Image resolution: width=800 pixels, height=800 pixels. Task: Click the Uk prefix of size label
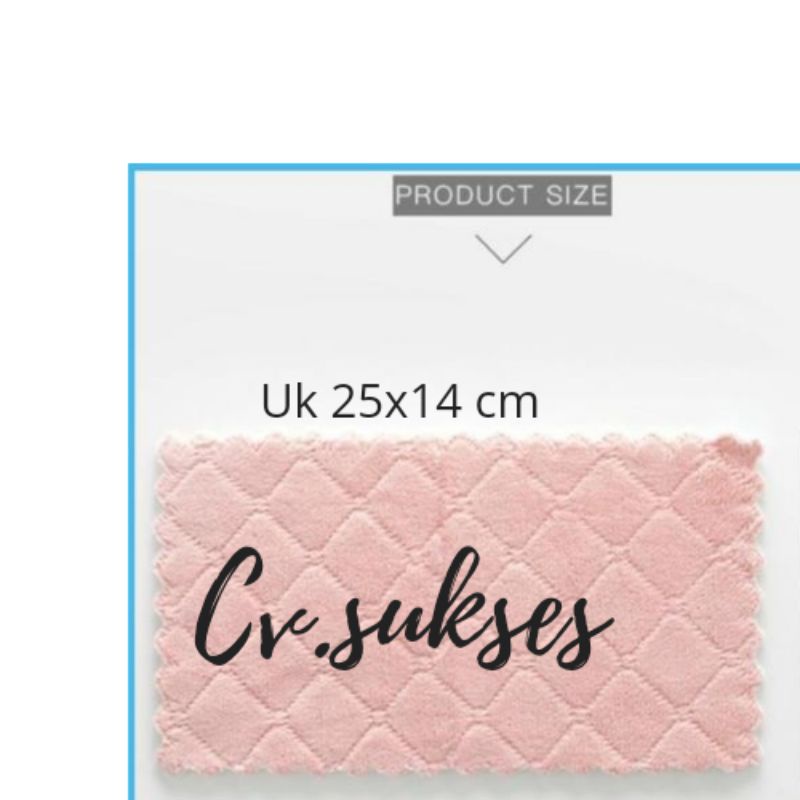(x=288, y=402)
